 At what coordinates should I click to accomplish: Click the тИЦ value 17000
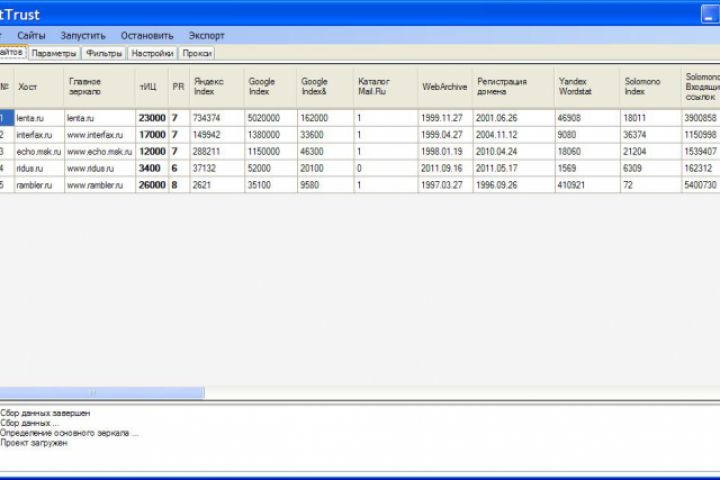coord(152,135)
